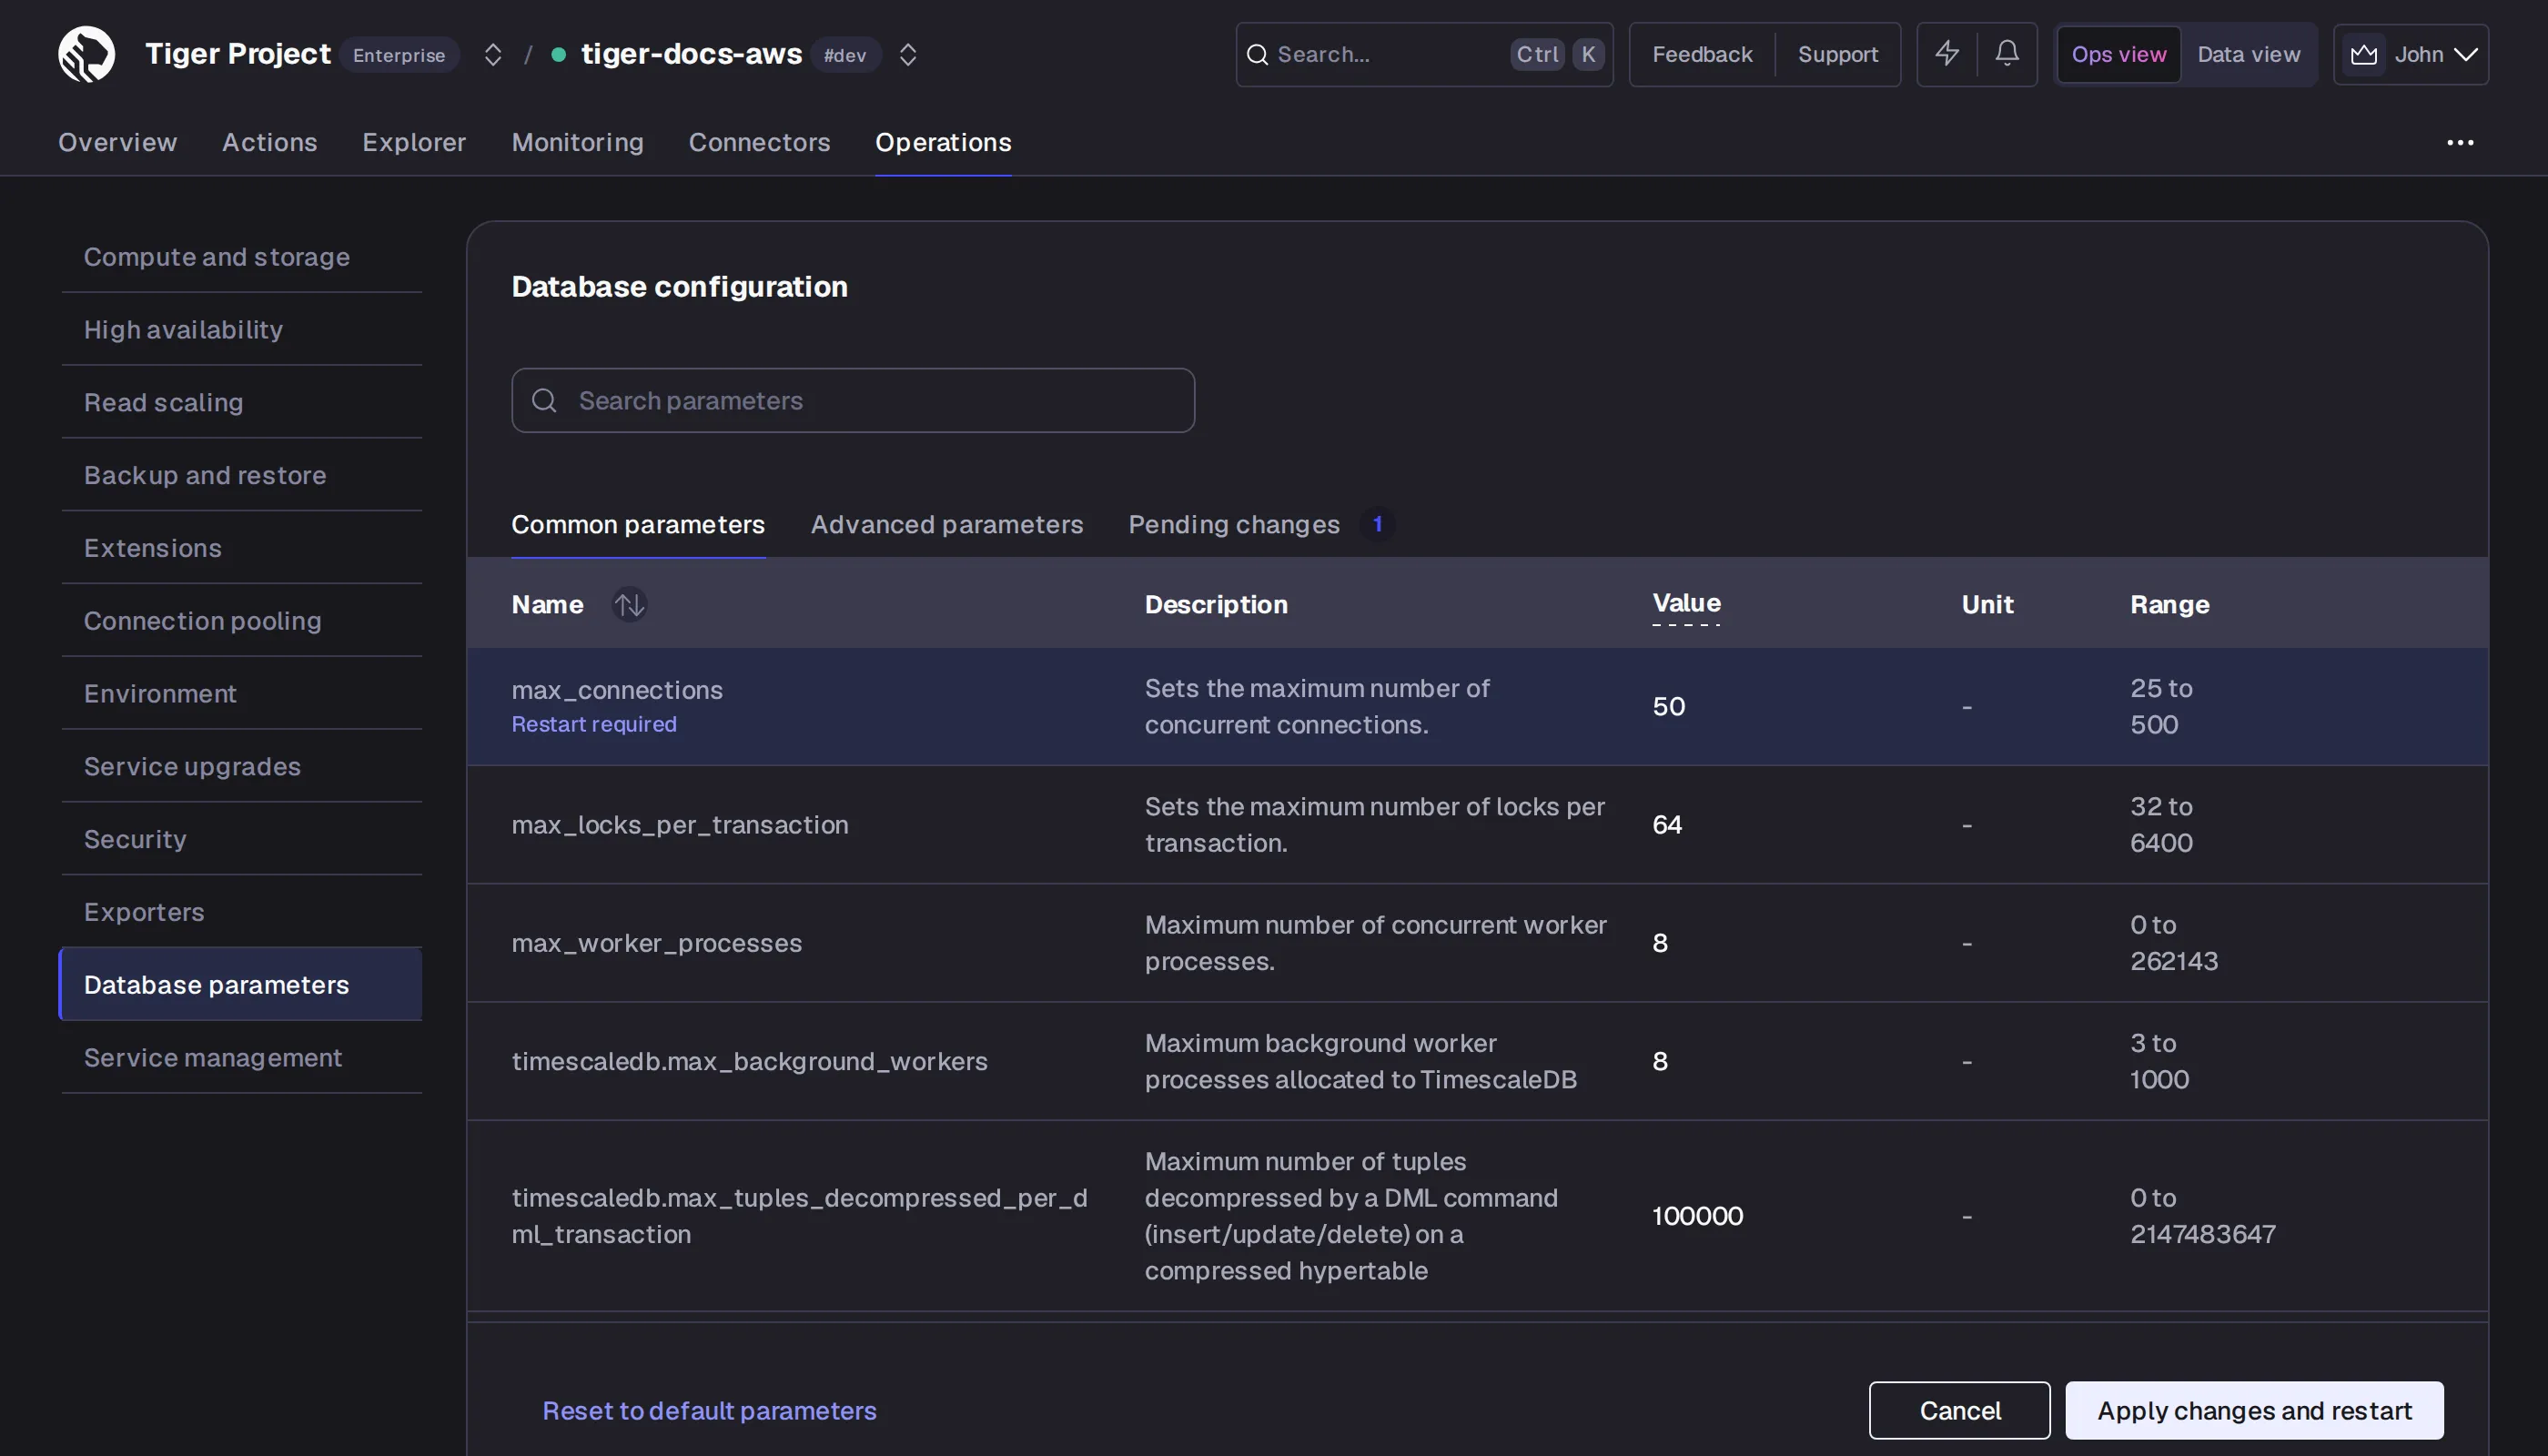Open Connection pooling settings
The image size is (2548, 1456).
point(241,621)
